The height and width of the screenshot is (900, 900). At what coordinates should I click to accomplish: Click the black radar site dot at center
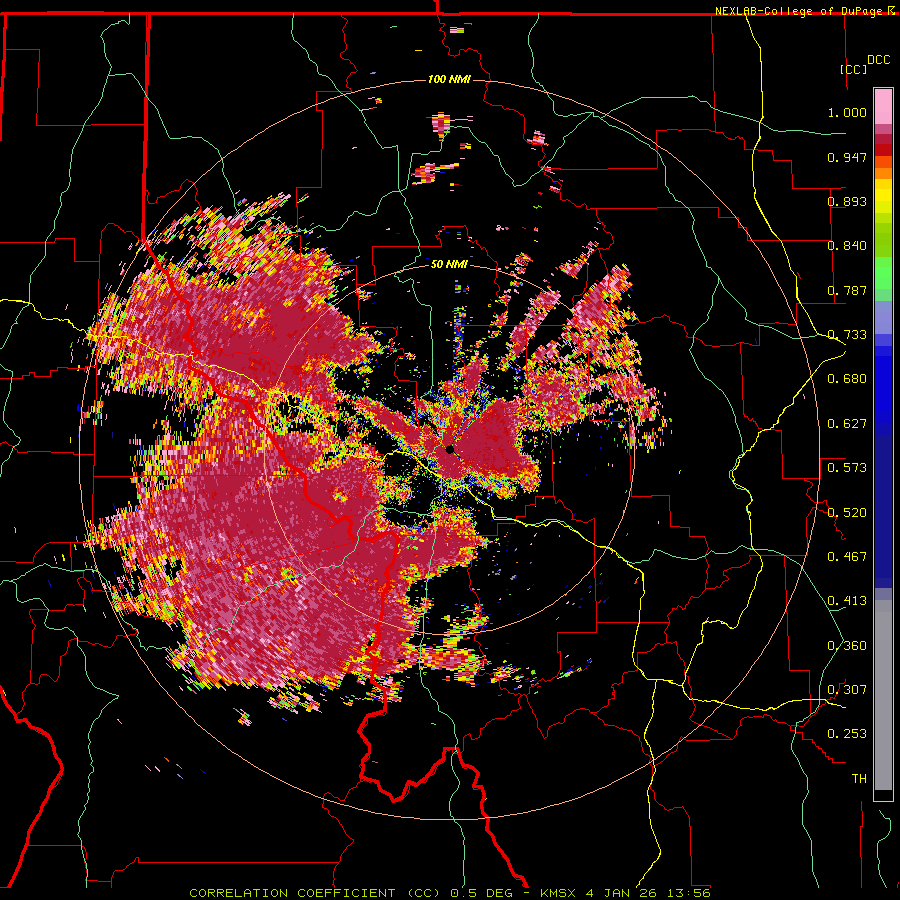[449, 449]
